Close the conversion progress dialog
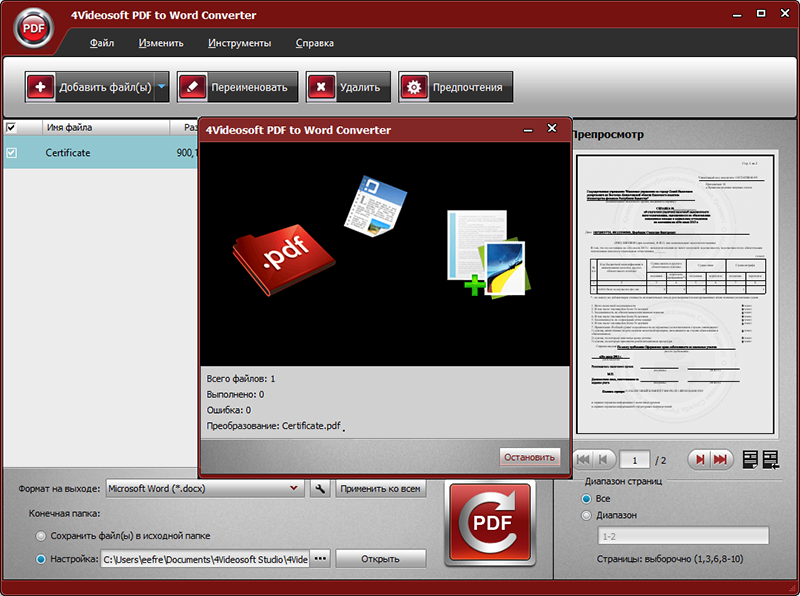 tap(552, 128)
